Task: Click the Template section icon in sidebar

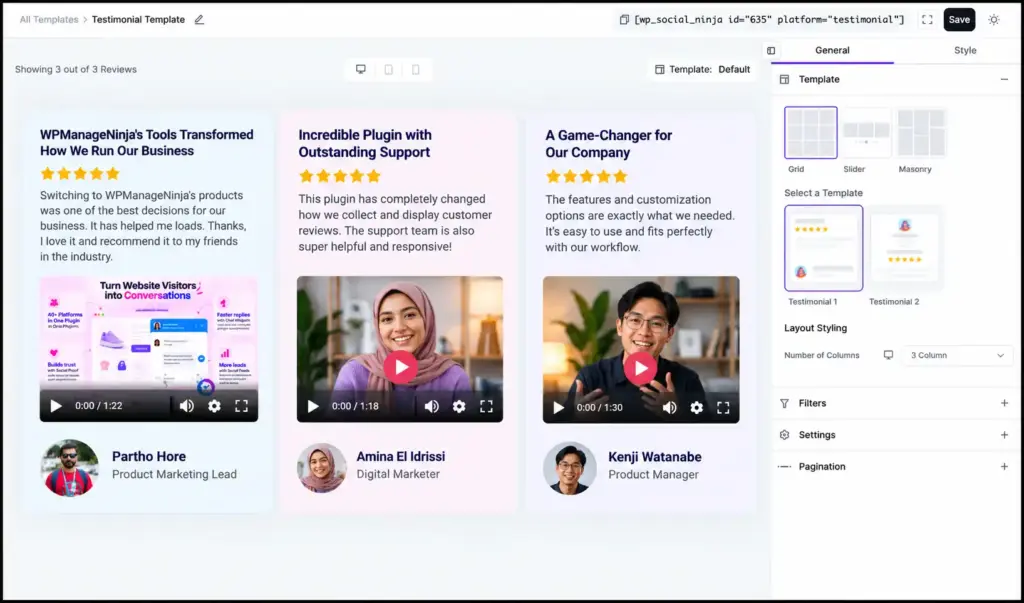Action: tap(784, 79)
